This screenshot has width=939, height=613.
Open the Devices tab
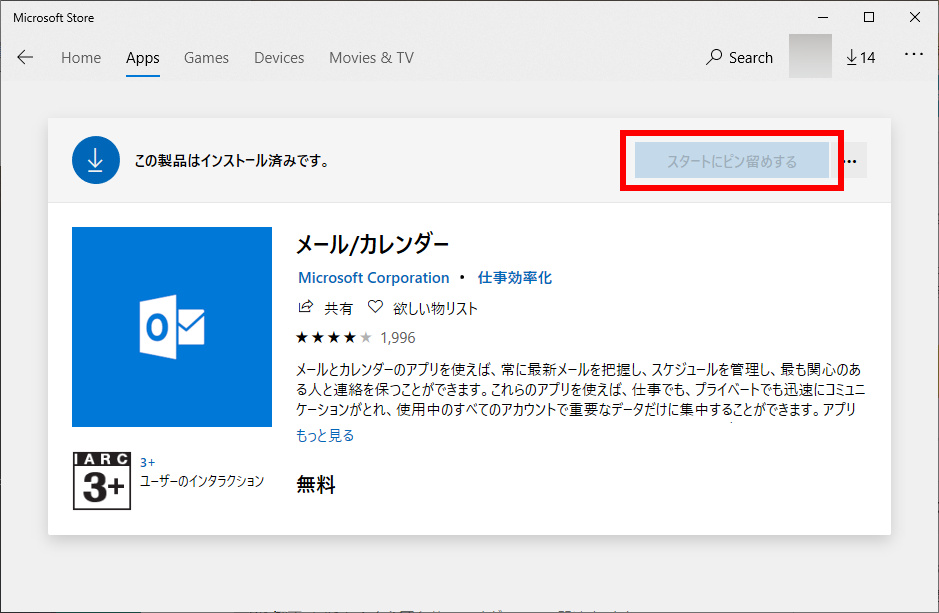point(279,57)
